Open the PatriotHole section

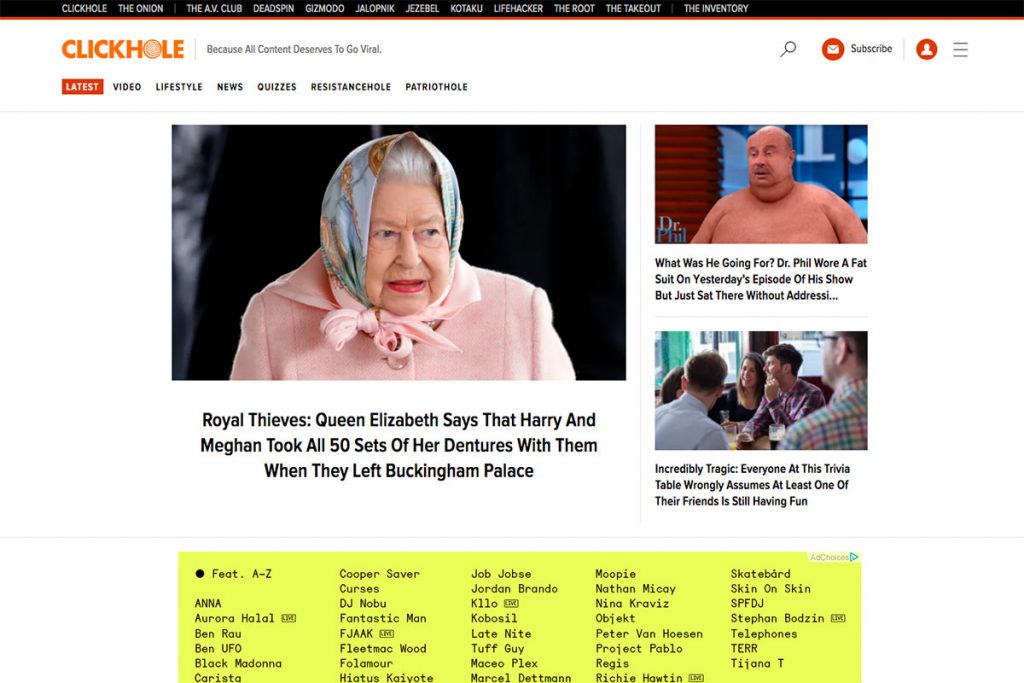click(x=436, y=87)
